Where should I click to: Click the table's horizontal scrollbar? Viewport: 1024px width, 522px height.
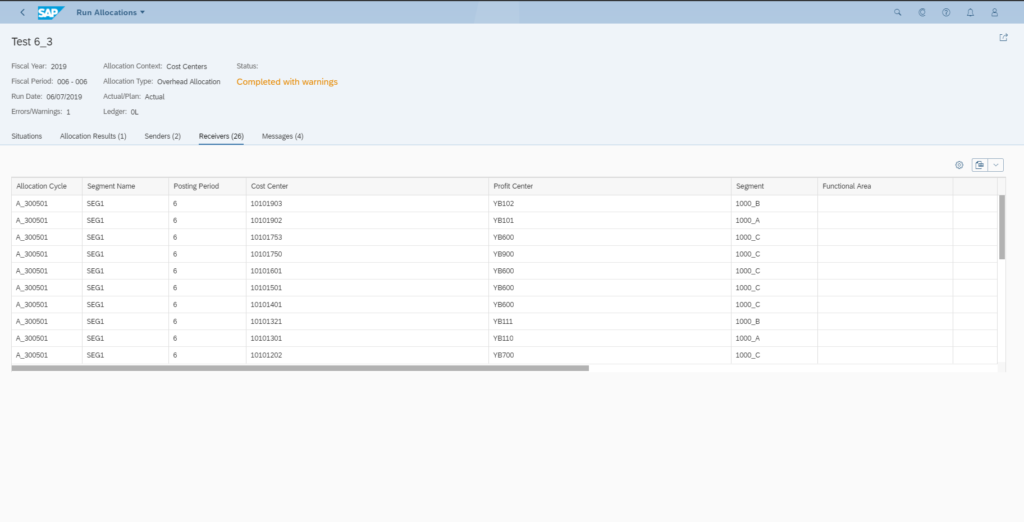pos(300,368)
